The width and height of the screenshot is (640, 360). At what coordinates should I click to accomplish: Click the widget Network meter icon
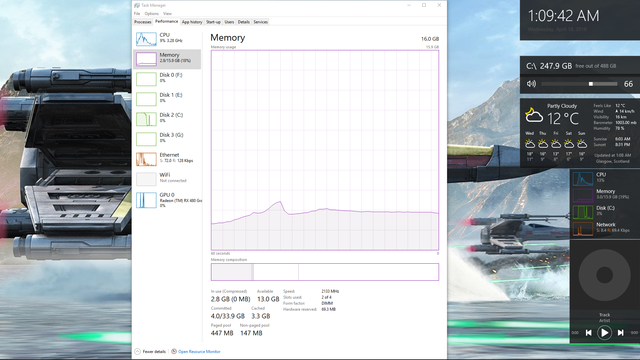click(583, 229)
